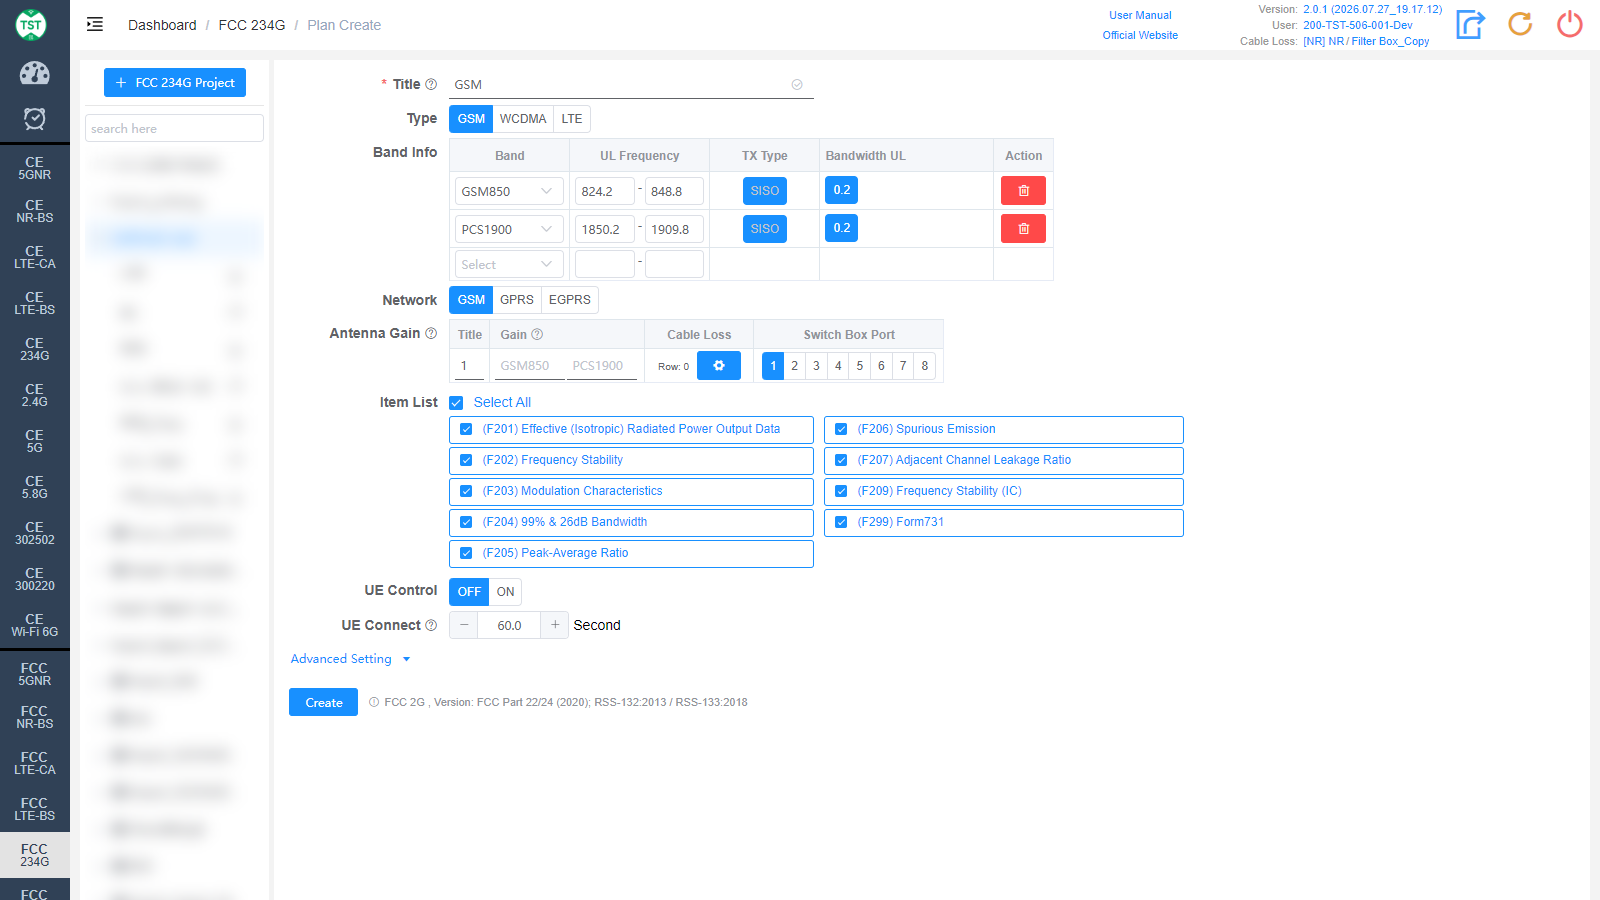Select LTE type tab
Image resolution: width=1600 pixels, height=900 pixels.
click(x=572, y=119)
